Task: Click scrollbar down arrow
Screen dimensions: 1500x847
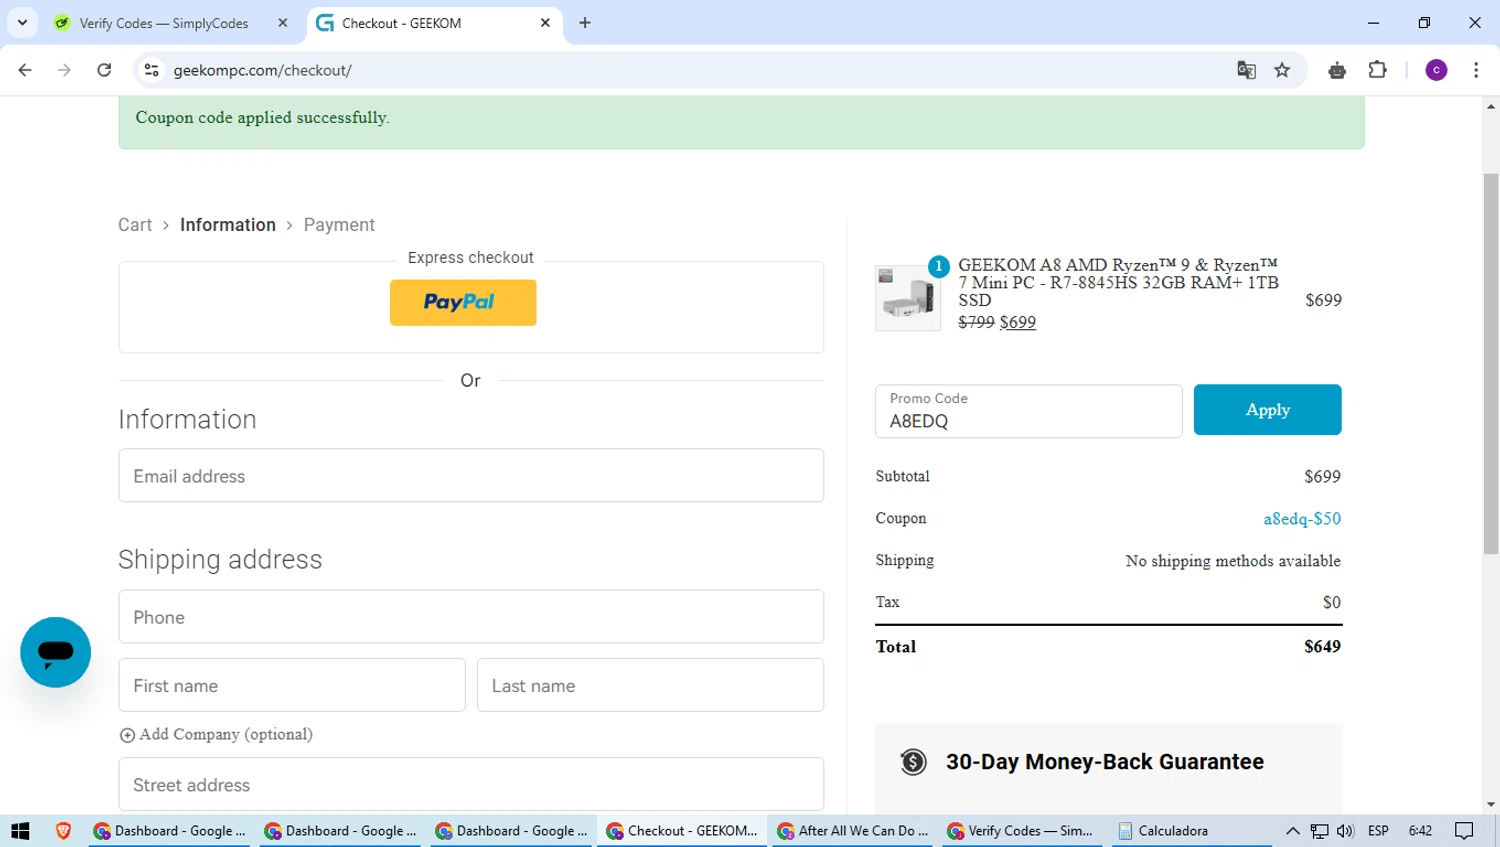Action: point(1491,804)
